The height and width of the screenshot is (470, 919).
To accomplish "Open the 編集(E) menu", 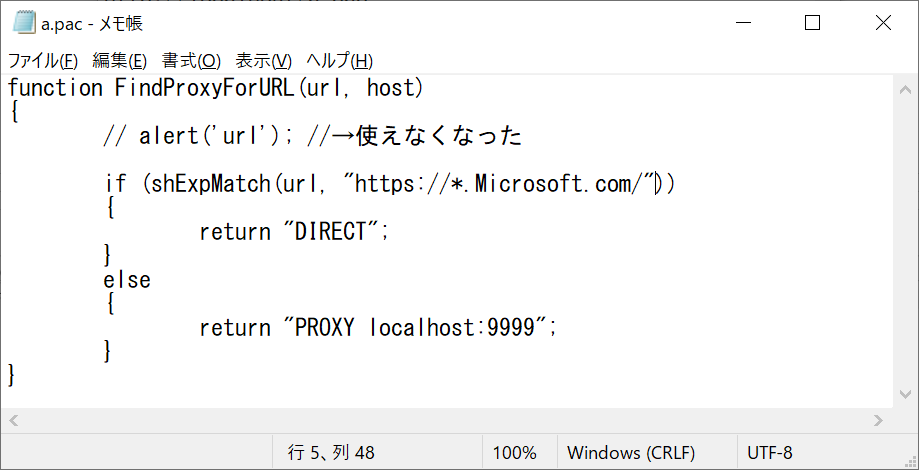I will (120, 60).
